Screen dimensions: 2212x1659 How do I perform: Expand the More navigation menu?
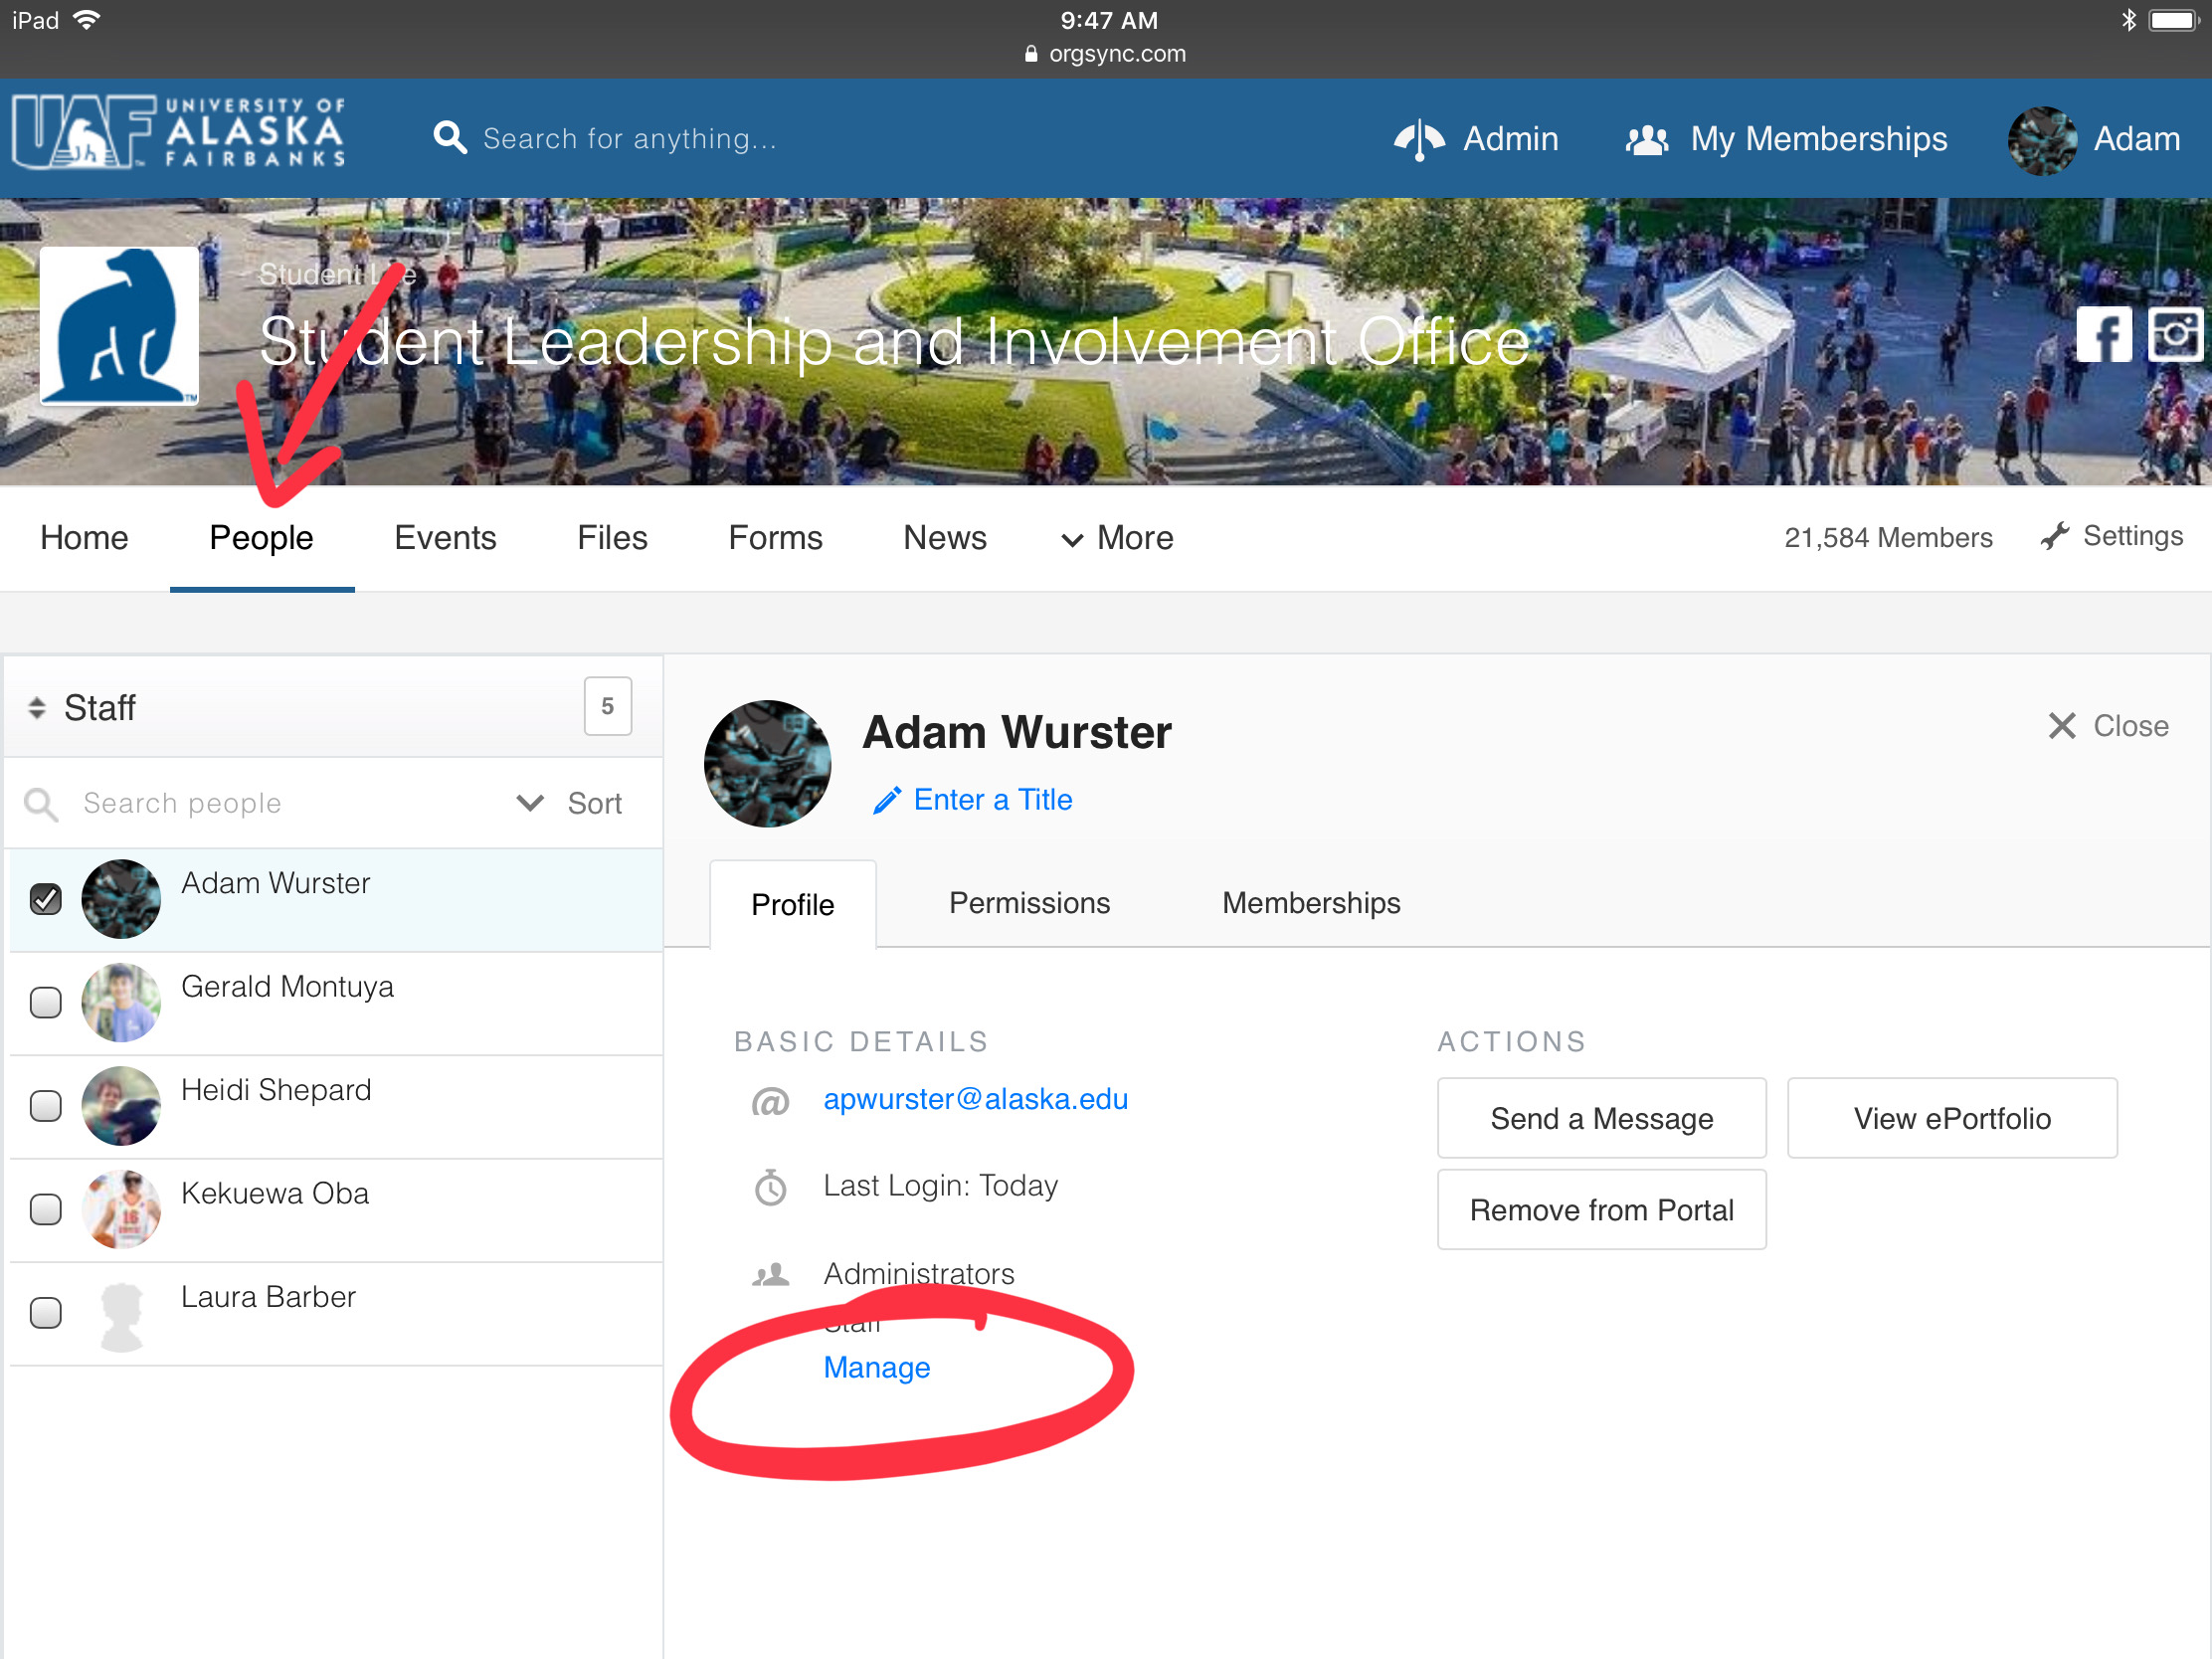pyautogui.click(x=1117, y=538)
